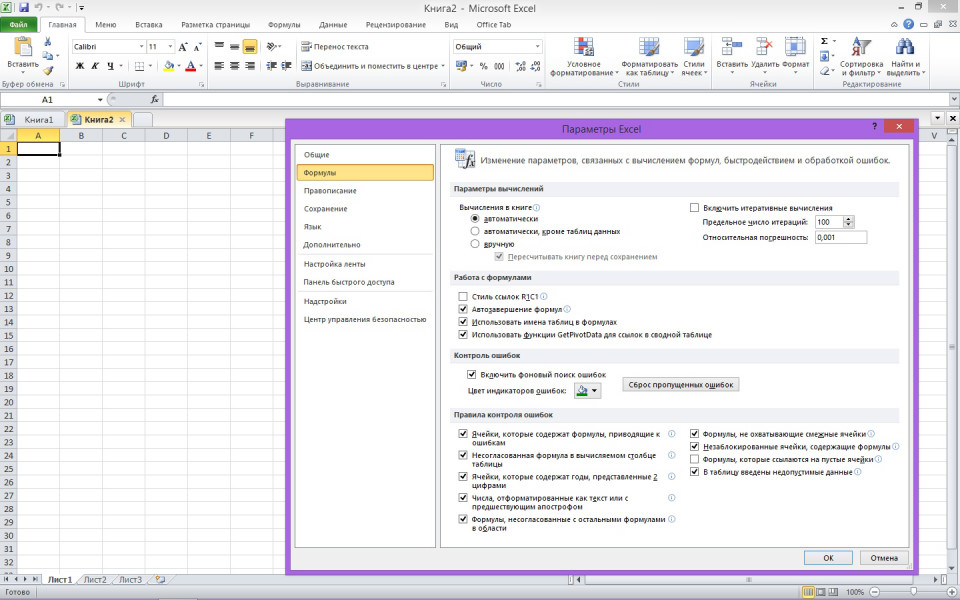
Task: Click the AutoSum sigma icon
Action: [825, 41]
